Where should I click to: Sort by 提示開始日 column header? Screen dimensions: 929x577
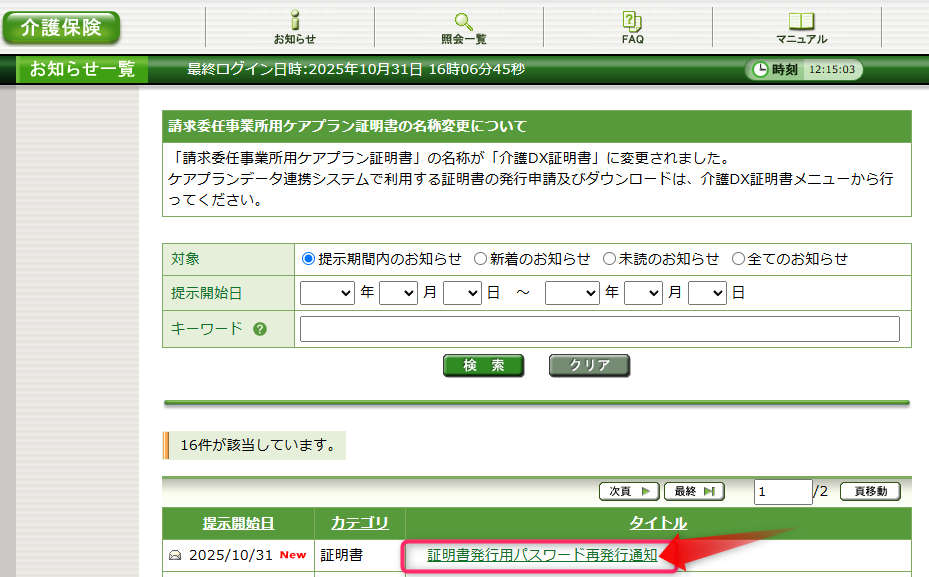click(x=238, y=523)
